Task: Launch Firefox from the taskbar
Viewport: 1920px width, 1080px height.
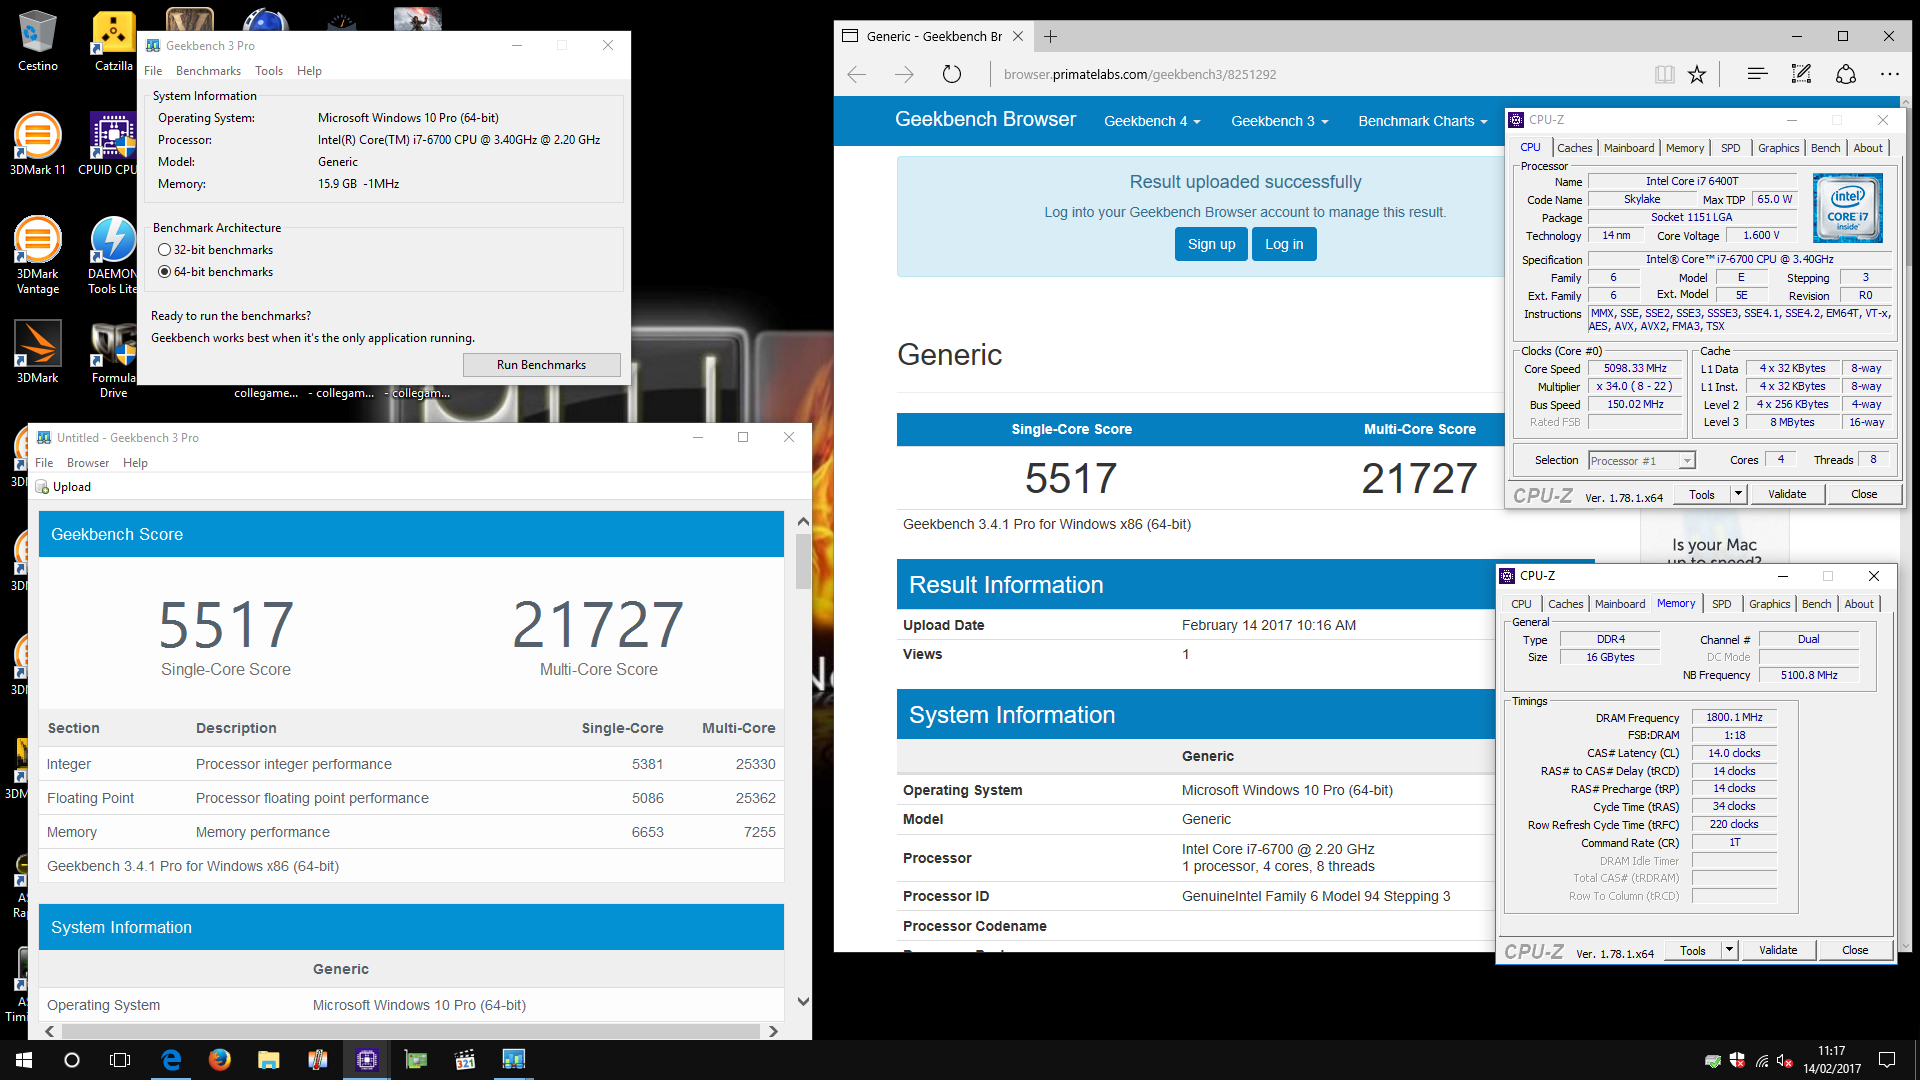Action: [x=220, y=1060]
